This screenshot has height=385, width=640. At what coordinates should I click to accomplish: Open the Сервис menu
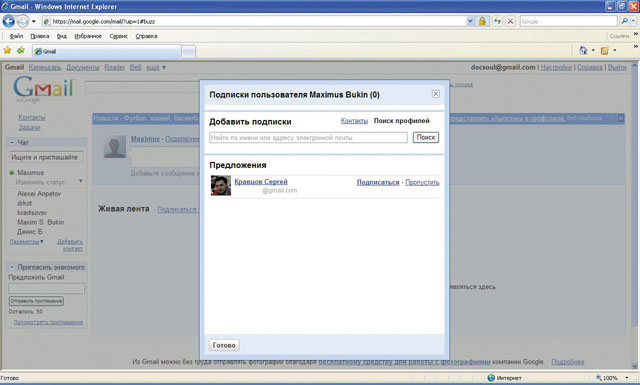tap(118, 36)
